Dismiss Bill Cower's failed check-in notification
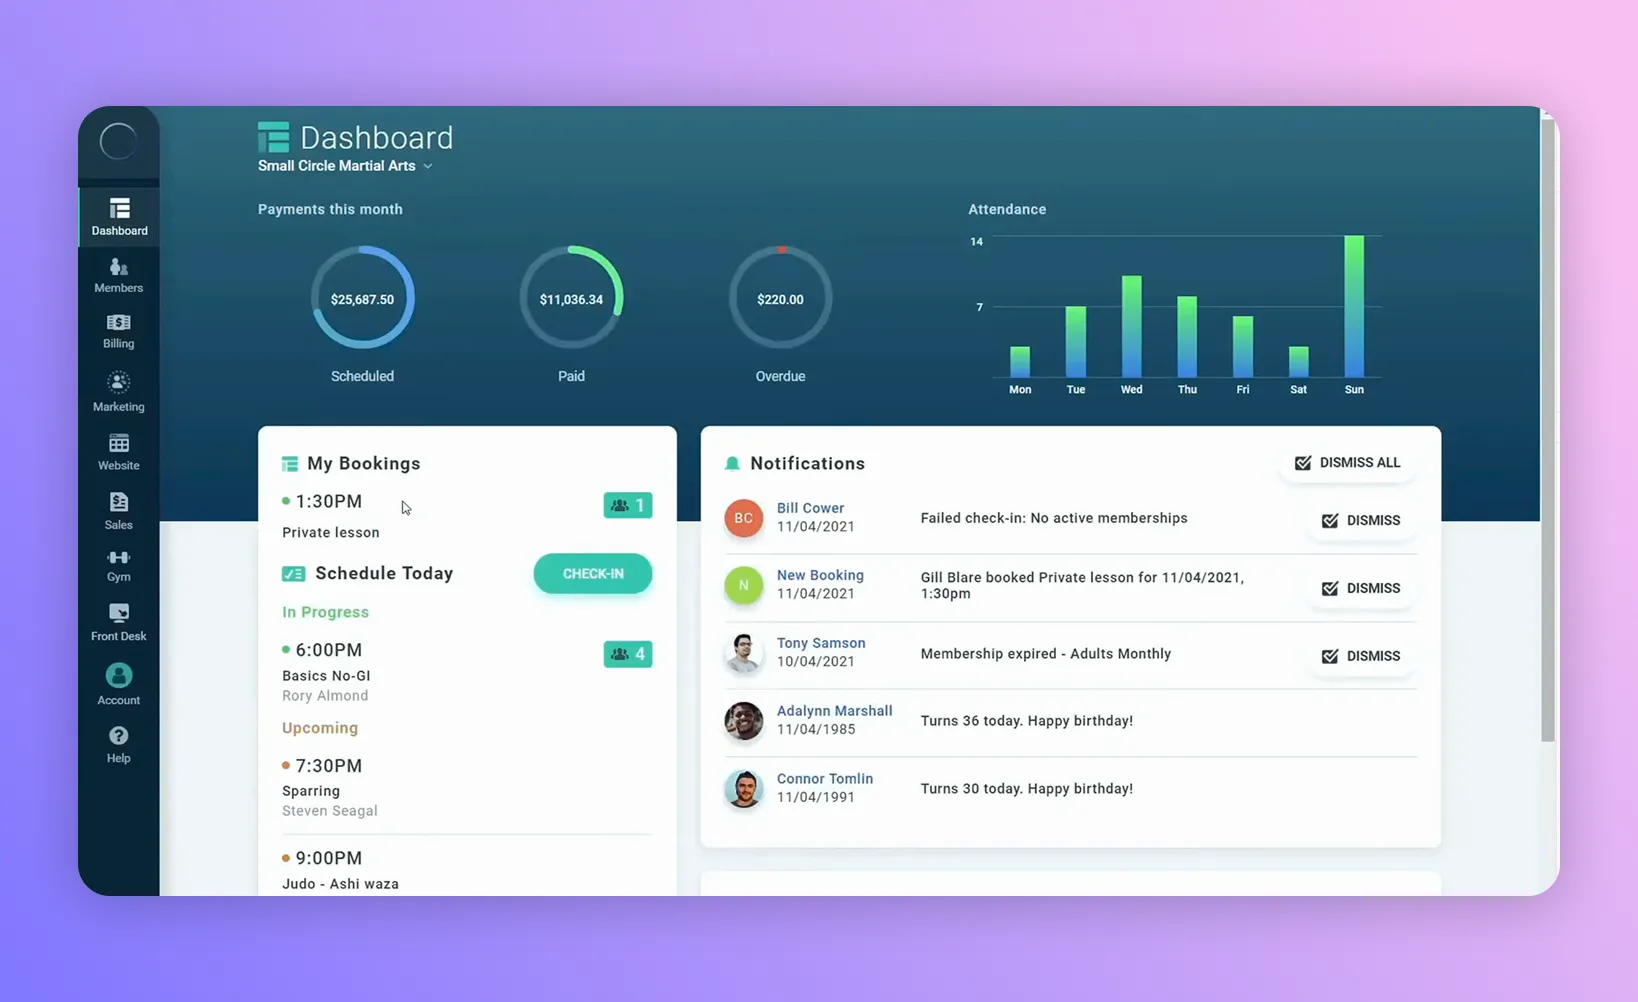 (x=1361, y=520)
